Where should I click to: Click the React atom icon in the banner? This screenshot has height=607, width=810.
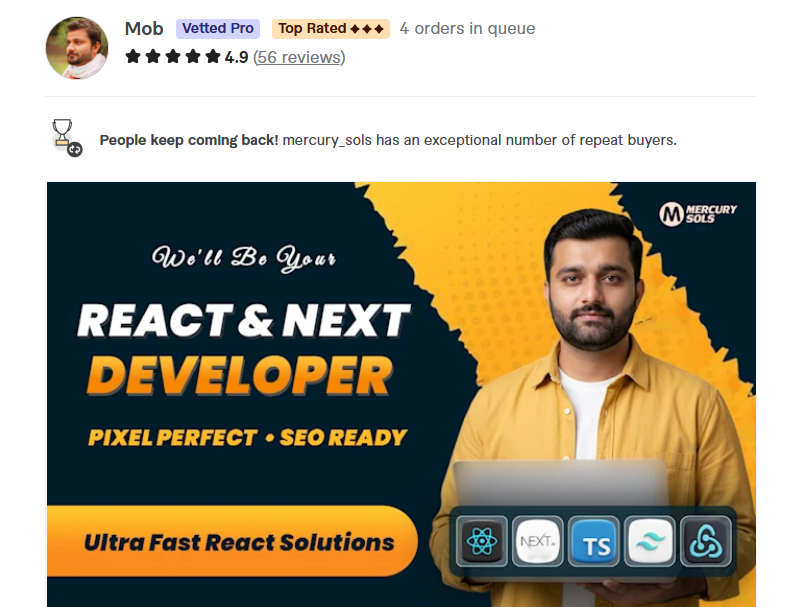coord(481,541)
